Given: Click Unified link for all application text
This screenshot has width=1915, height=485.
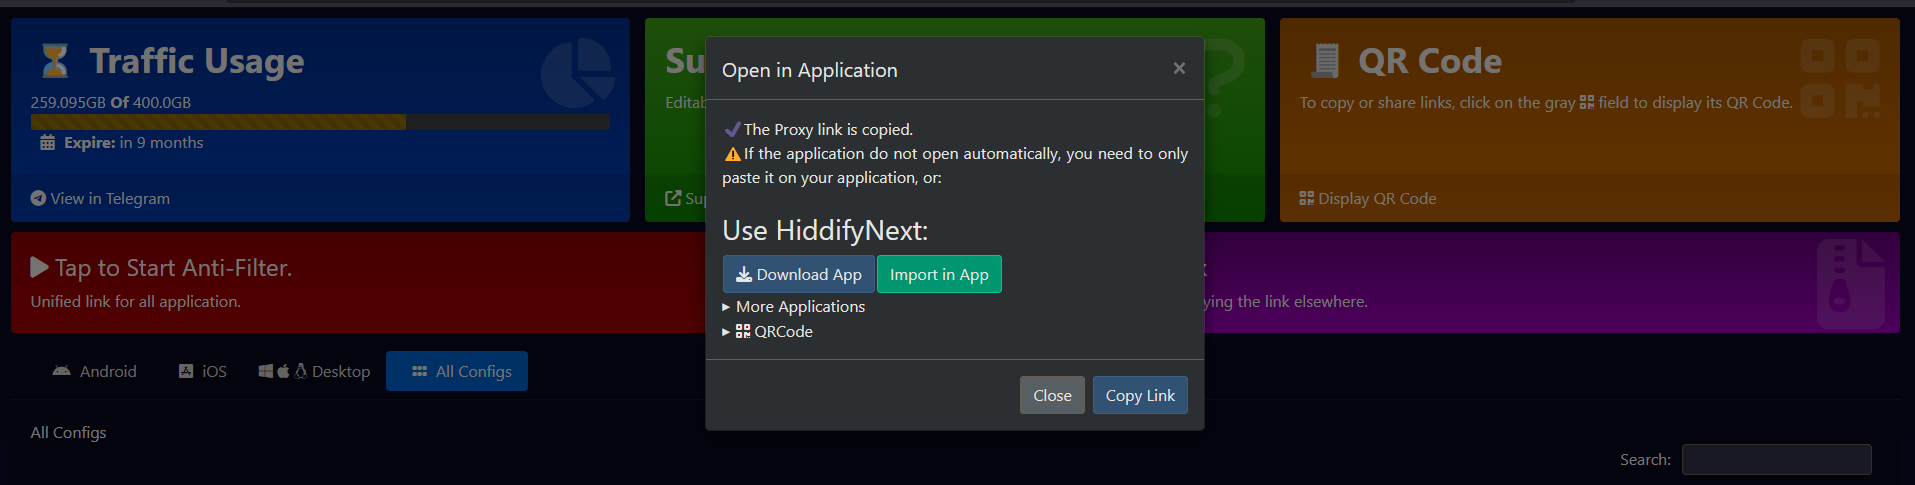Looking at the screenshot, I should 135,301.
